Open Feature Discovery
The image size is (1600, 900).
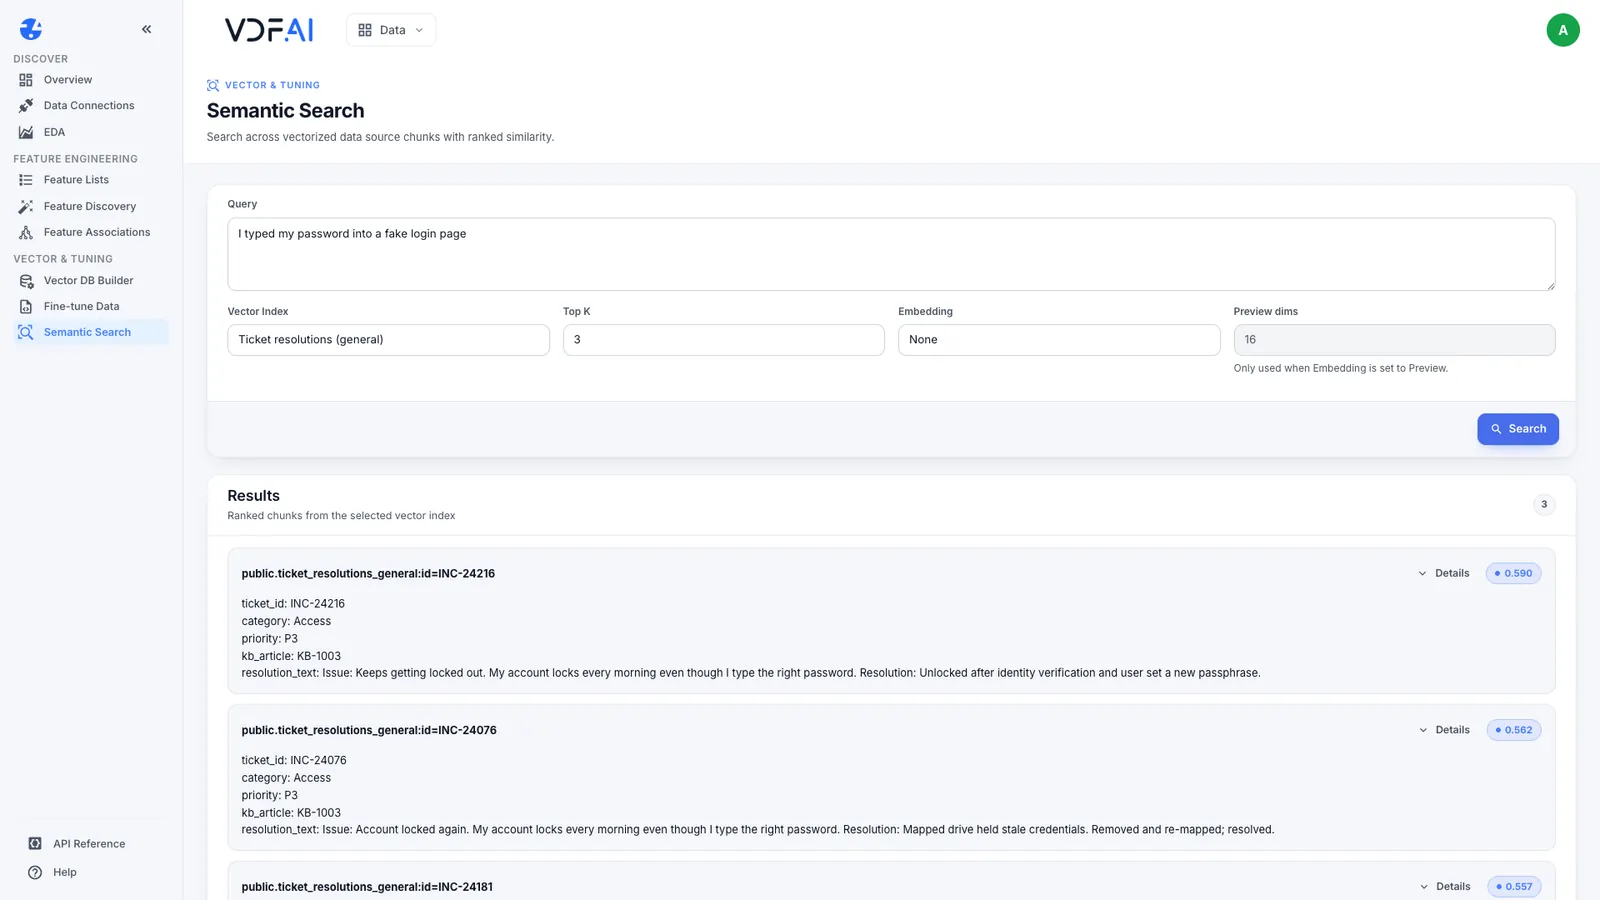click(91, 206)
